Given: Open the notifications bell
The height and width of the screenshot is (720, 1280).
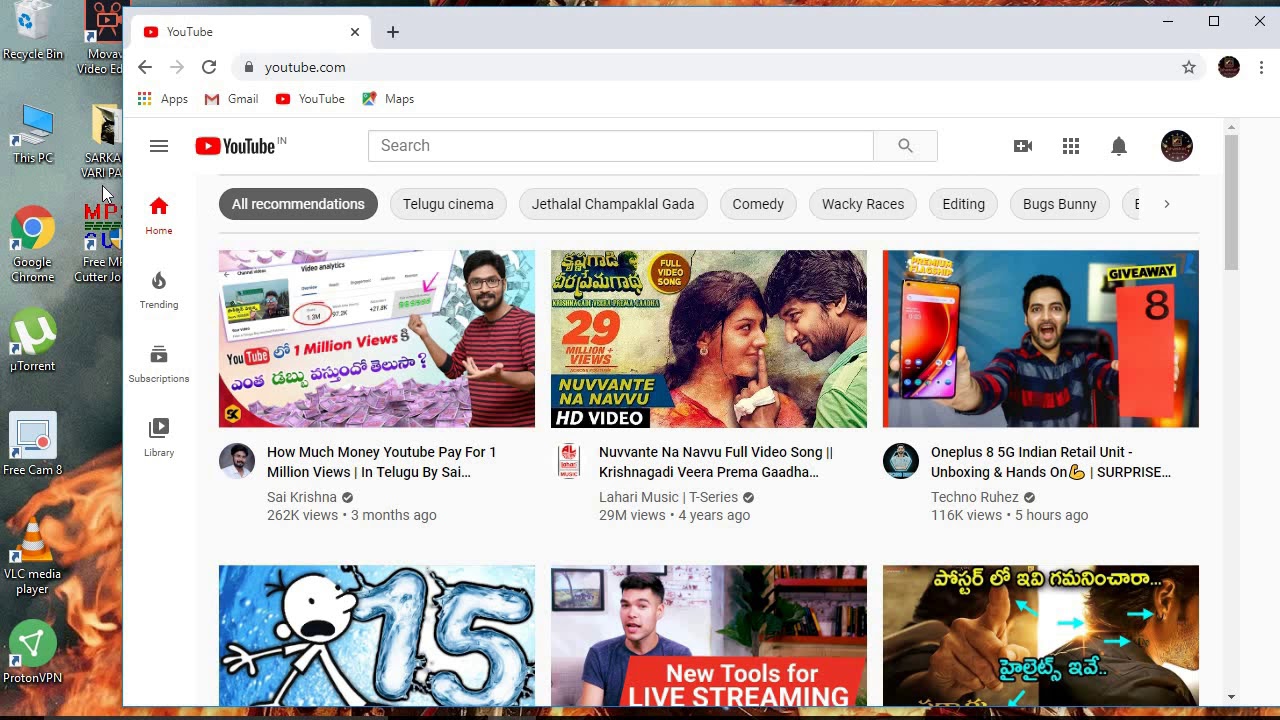Looking at the screenshot, I should (x=1119, y=146).
